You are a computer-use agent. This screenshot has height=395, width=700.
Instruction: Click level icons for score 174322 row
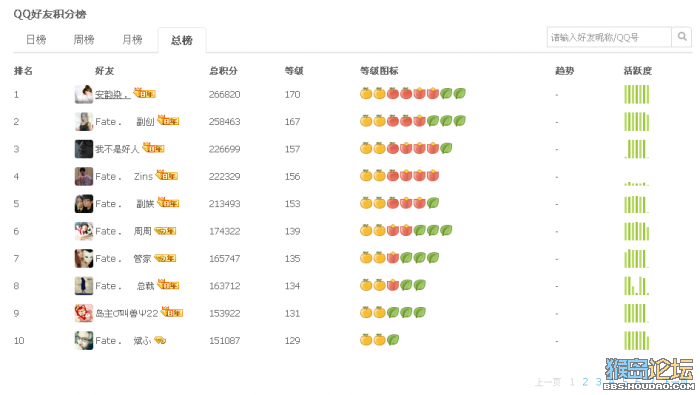[x=406, y=230]
